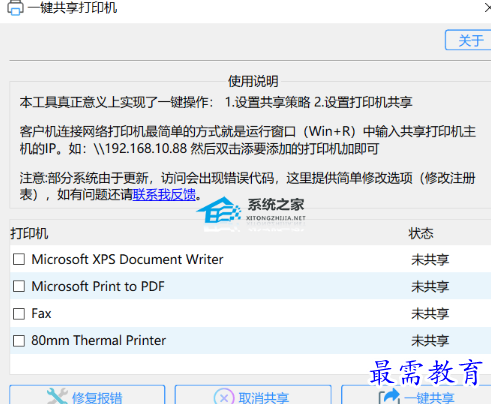Follow the 联系我反馈 feedback link
Image resolution: width=491 pixels, height=404 pixels.
click(x=164, y=194)
